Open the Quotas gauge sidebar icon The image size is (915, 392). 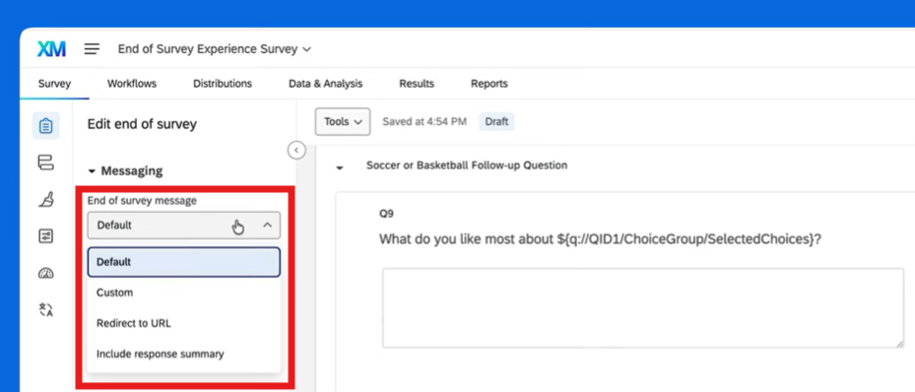pyautogui.click(x=46, y=273)
